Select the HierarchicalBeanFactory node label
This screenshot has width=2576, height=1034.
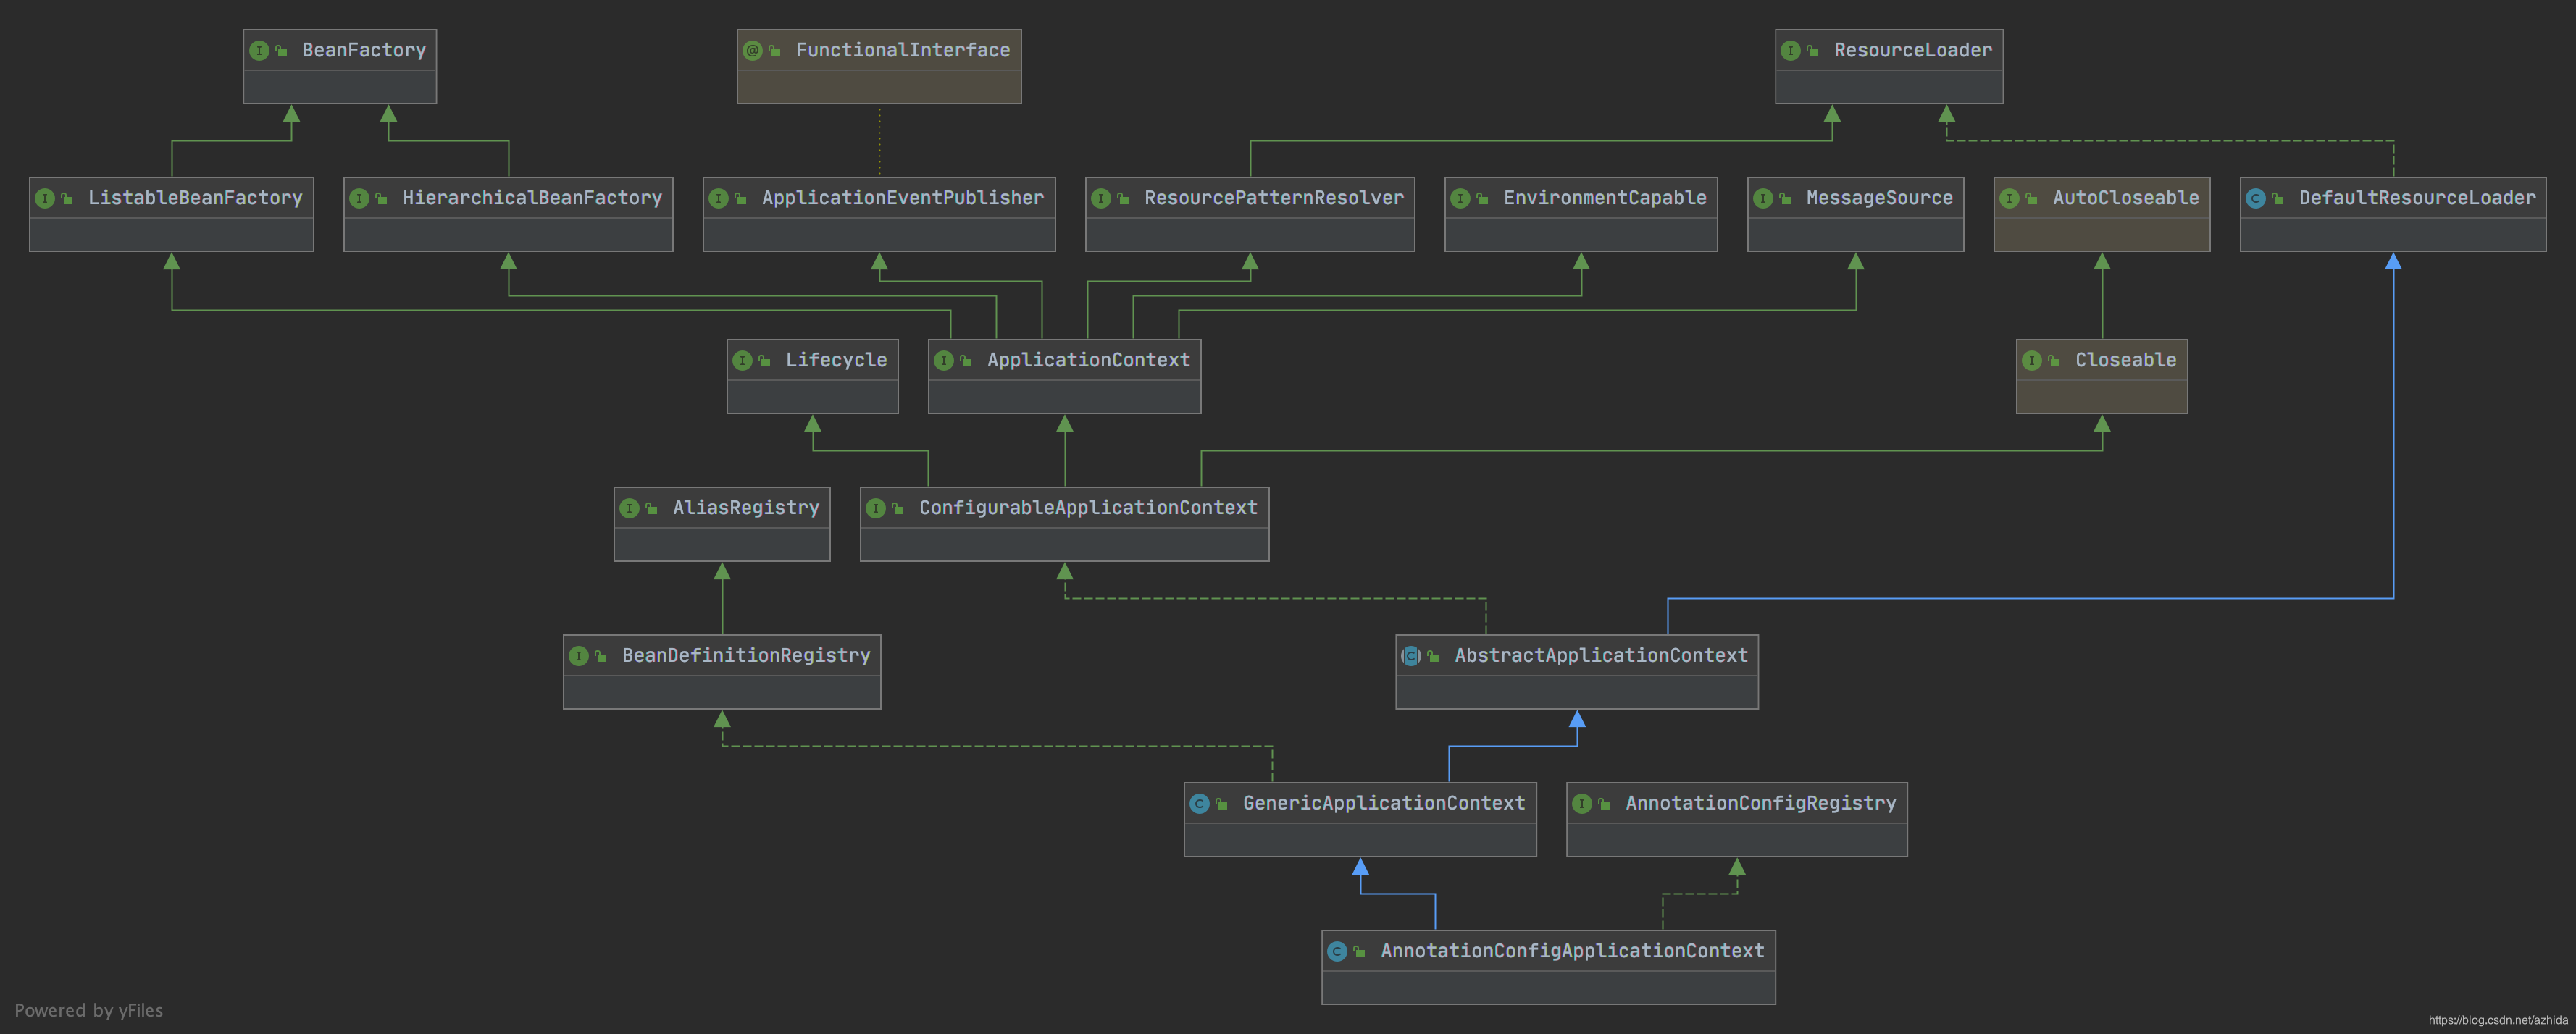(x=533, y=198)
